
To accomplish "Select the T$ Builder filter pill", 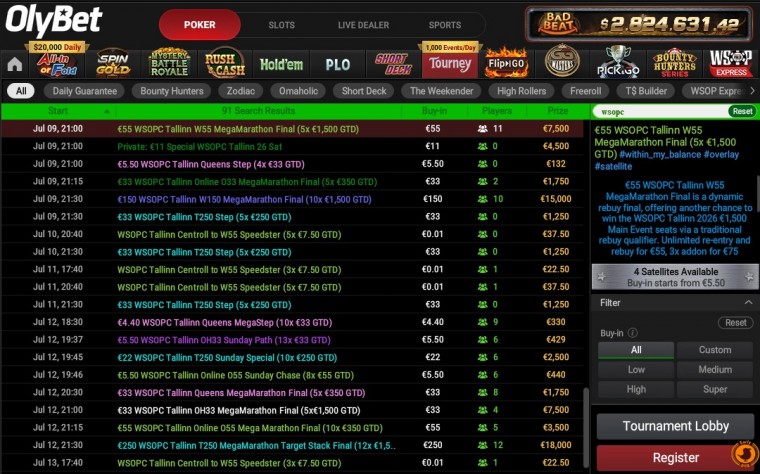I will tap(646, 91).
